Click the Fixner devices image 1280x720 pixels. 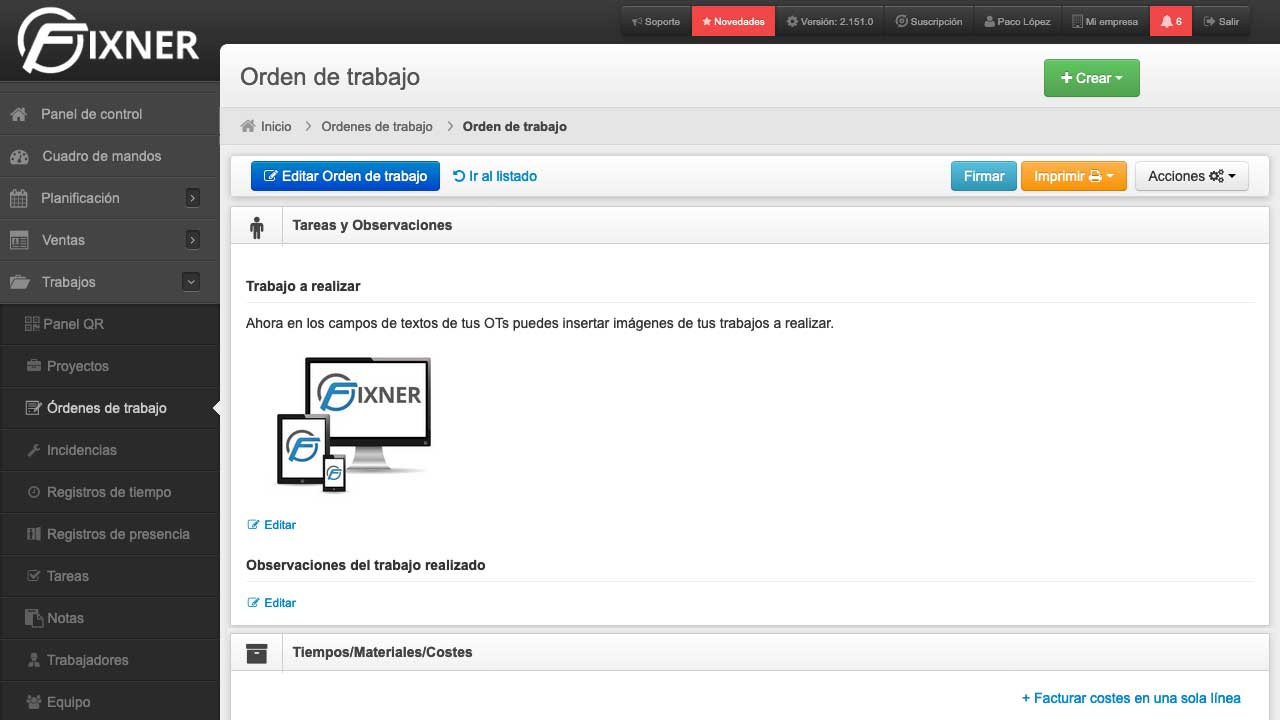point(354,425)
